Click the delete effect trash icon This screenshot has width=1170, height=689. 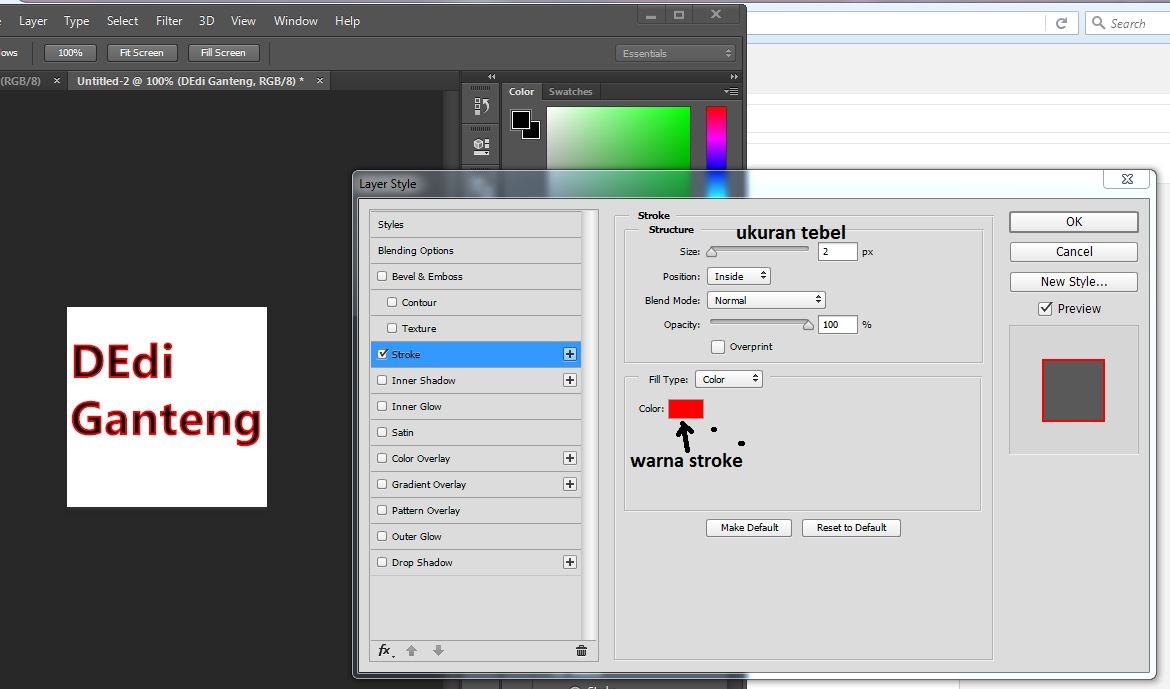point(581,650)
